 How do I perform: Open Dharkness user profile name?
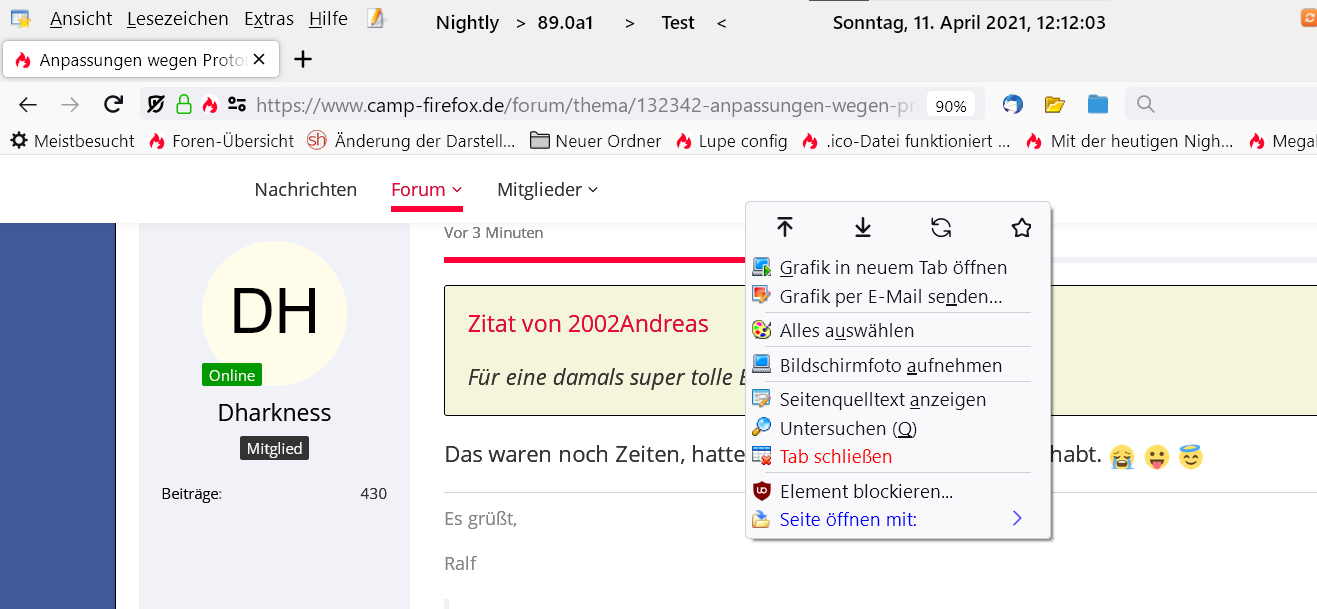click(x=274, y=413)
